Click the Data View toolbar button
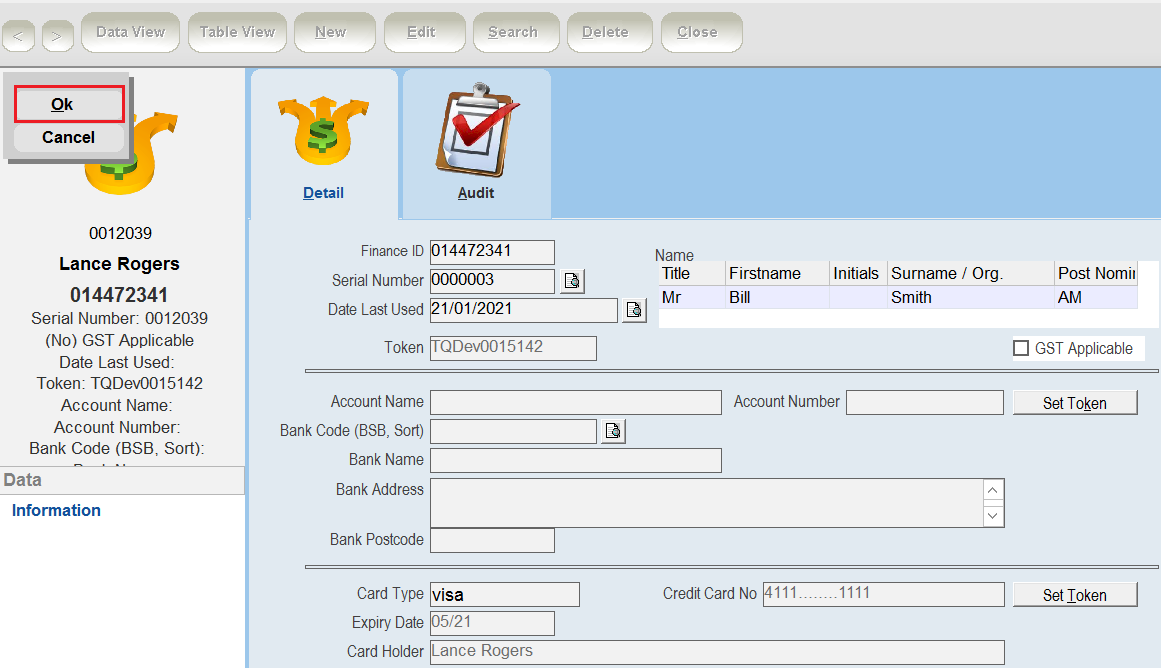1161x668 pixels. 130,32
